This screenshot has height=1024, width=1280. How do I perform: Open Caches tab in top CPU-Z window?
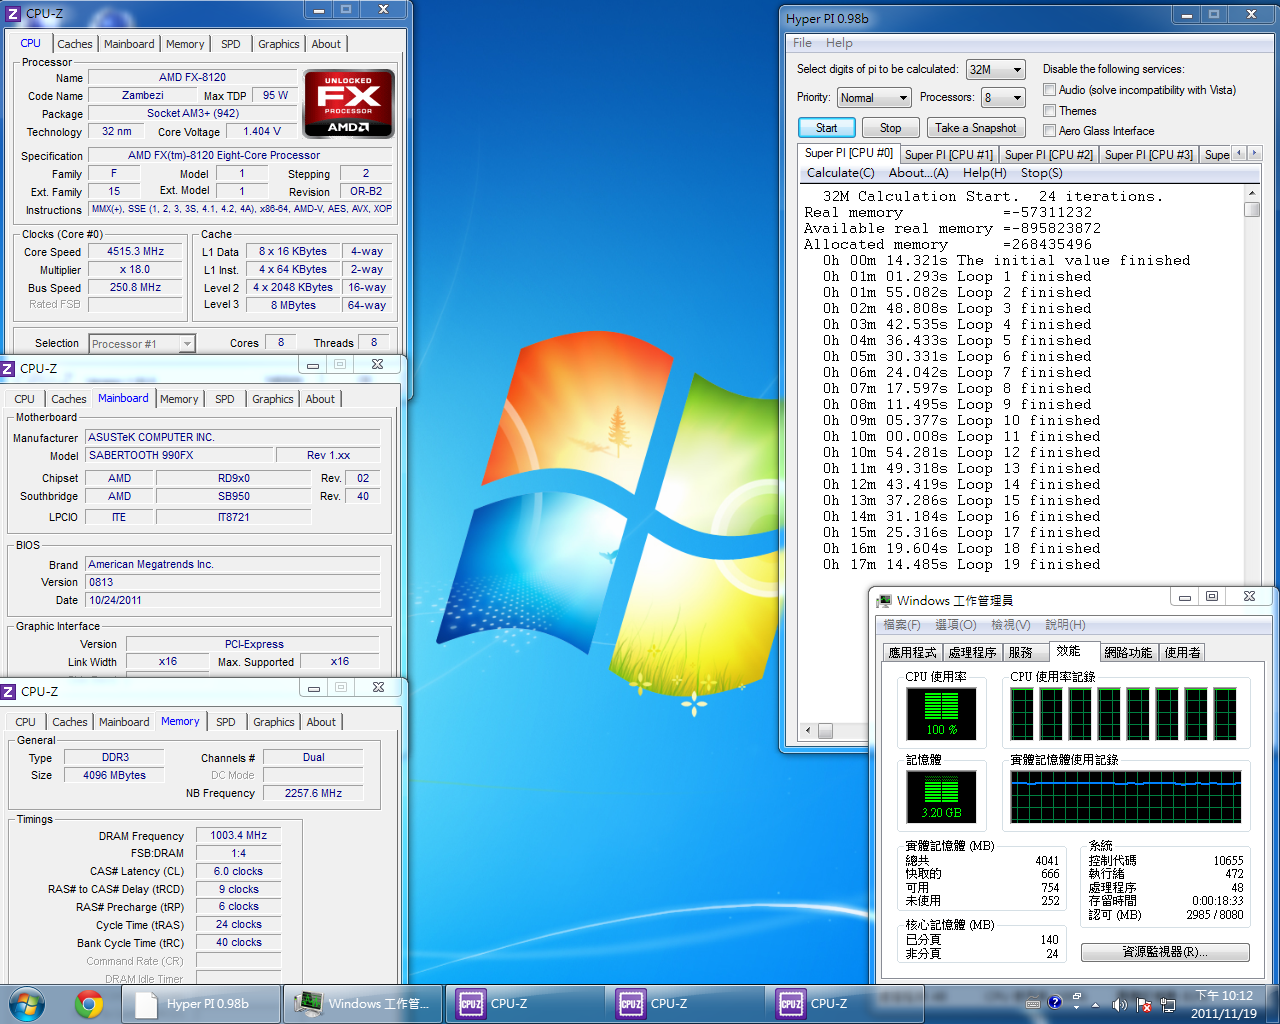click(74, 44)
